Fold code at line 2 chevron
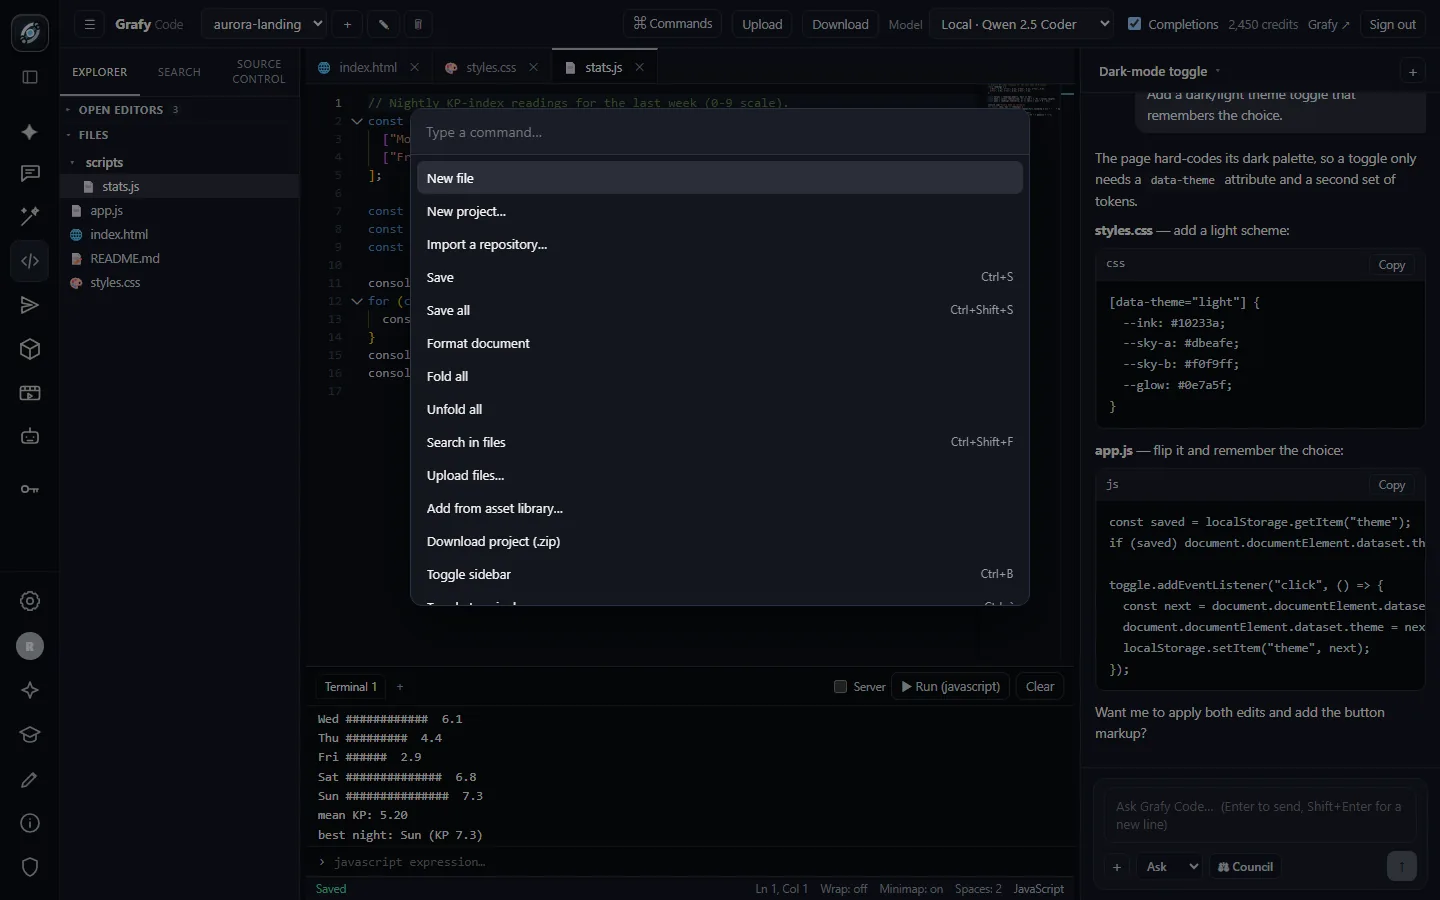Viewport: 1440px width, 900px height. click(357, 121)
